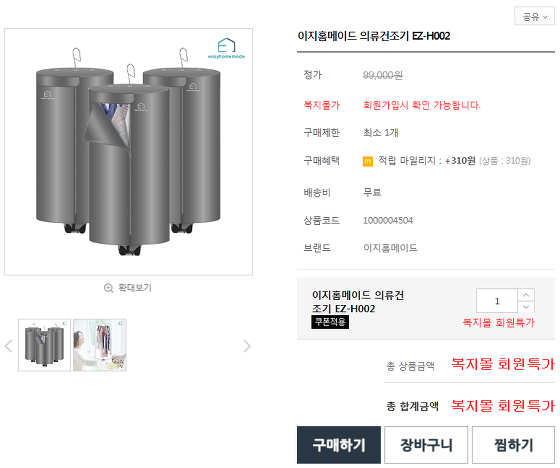
Task: Click the quantity input field
Action: point(497,301)
